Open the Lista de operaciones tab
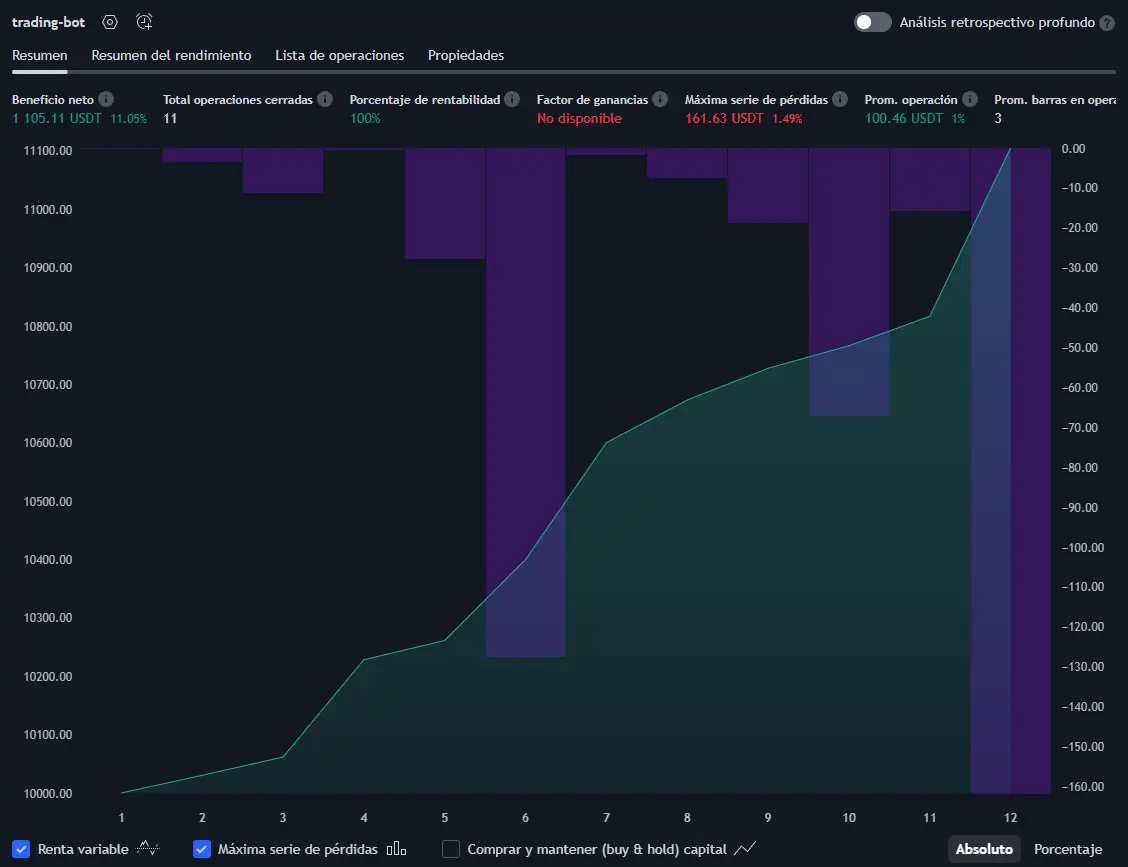 click(340, 55)
